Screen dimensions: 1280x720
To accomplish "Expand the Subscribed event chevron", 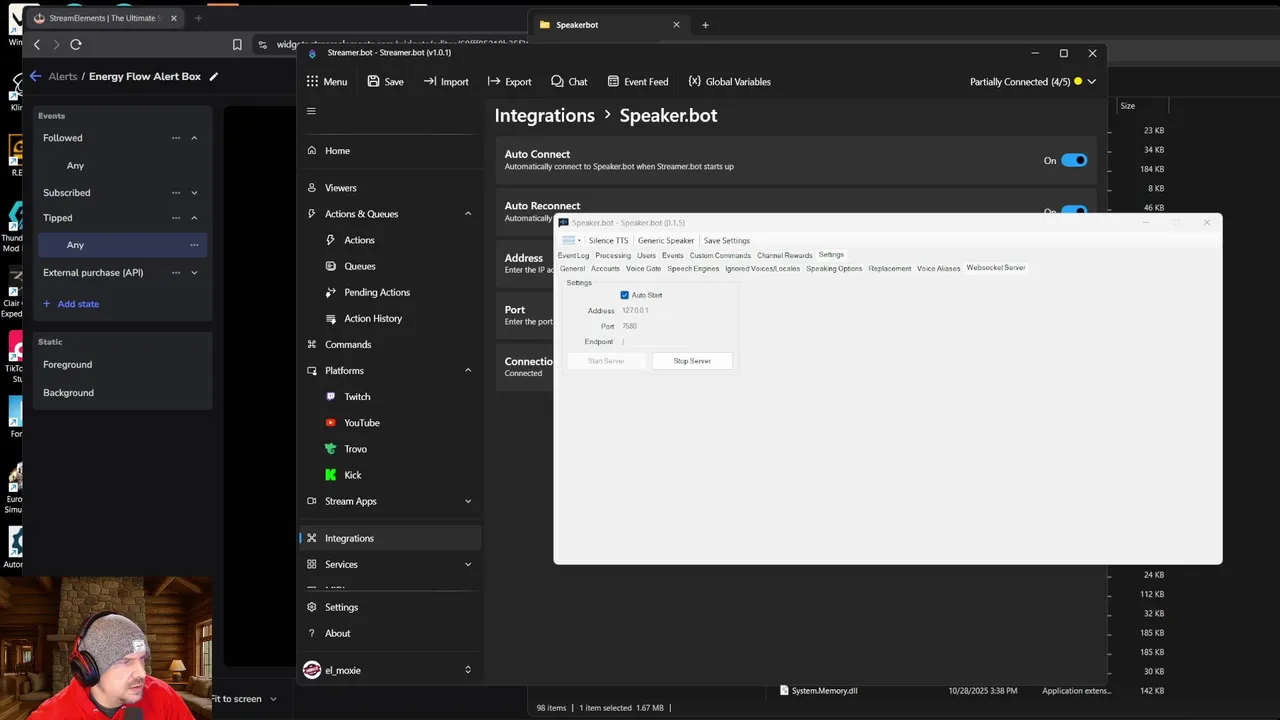I will point(194,193).
